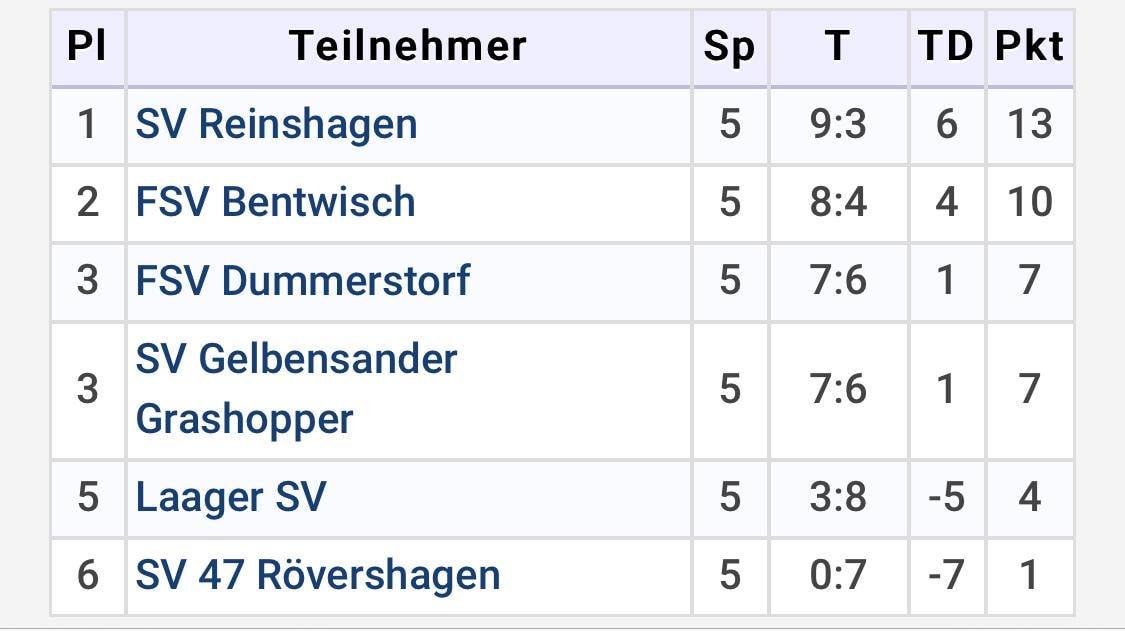
Task: Click the 3:8 goals cell
Action: pyautogui.click(x=838, y=497)
